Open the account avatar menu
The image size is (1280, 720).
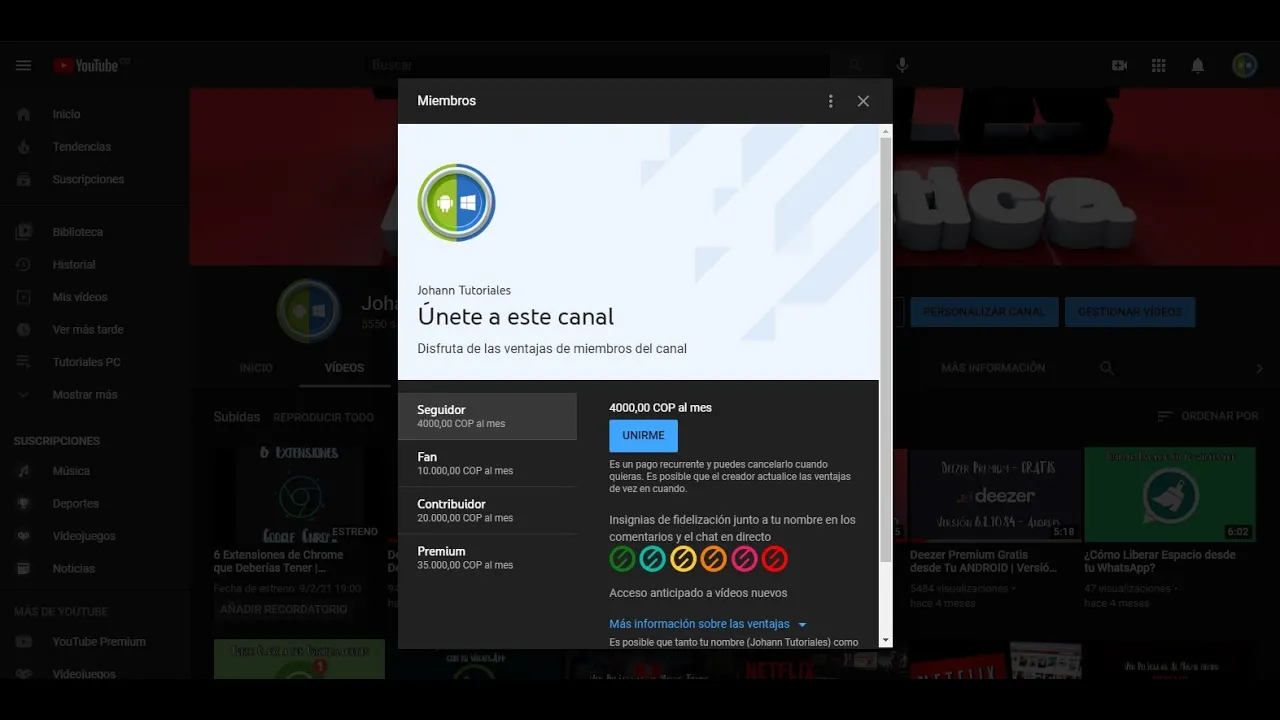[x=1244, y=66]
